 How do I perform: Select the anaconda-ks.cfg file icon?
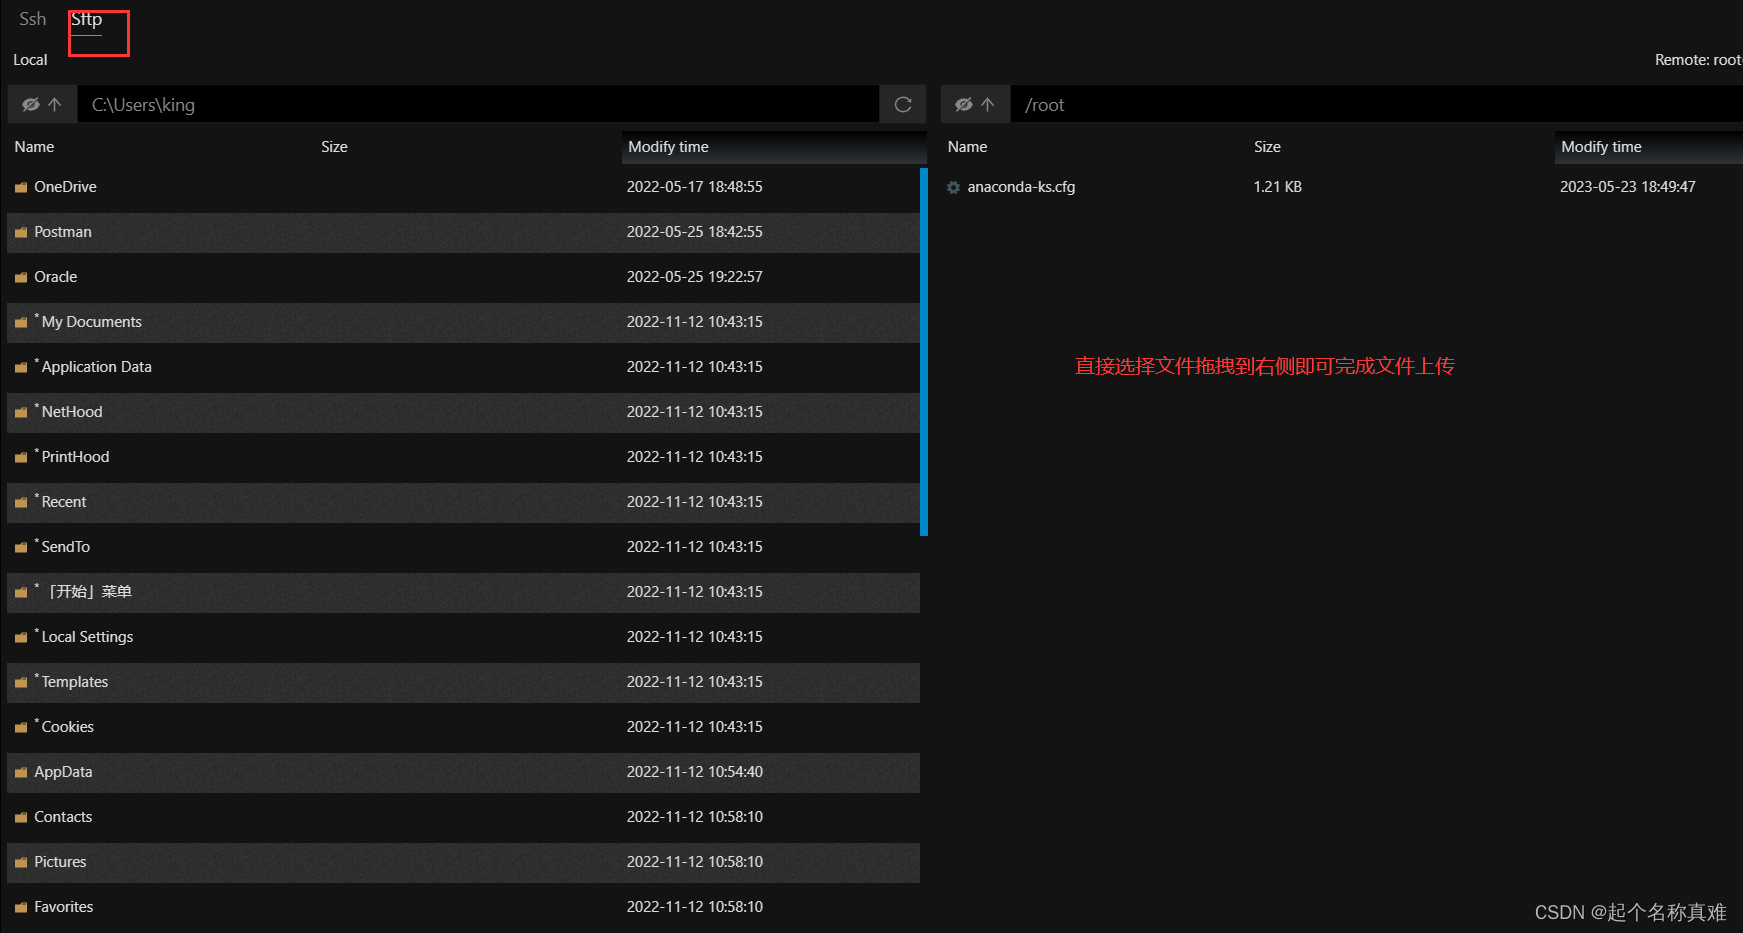[954, 187]
